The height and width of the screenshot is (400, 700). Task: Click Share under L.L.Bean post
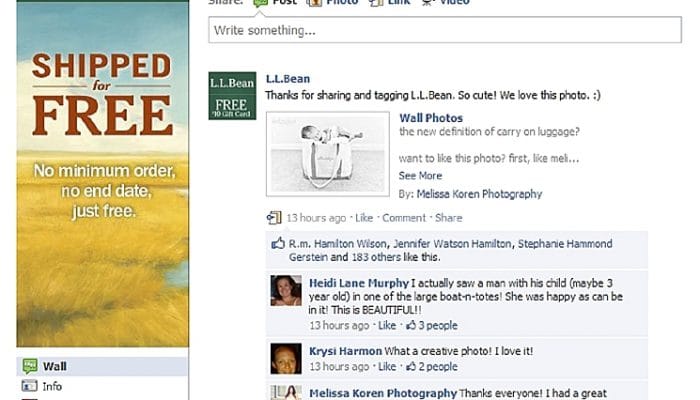[449, 218]
